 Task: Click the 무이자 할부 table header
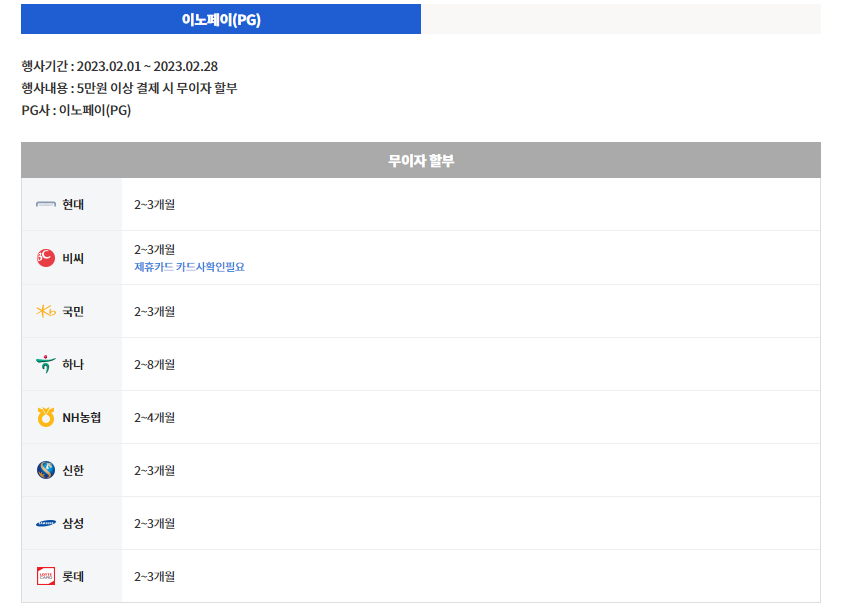(x=421, y=160)
